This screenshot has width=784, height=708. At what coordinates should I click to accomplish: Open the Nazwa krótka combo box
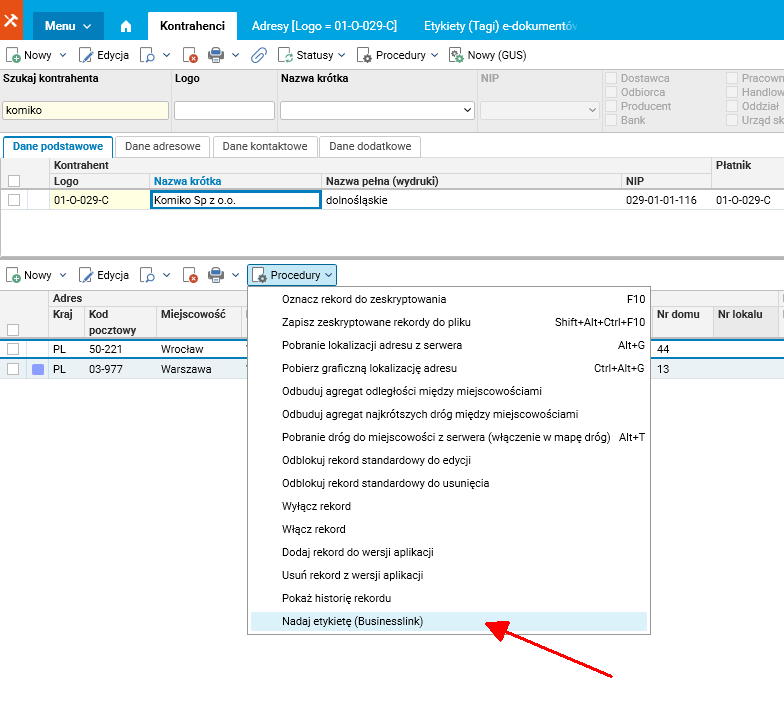(x=378, y=110)
